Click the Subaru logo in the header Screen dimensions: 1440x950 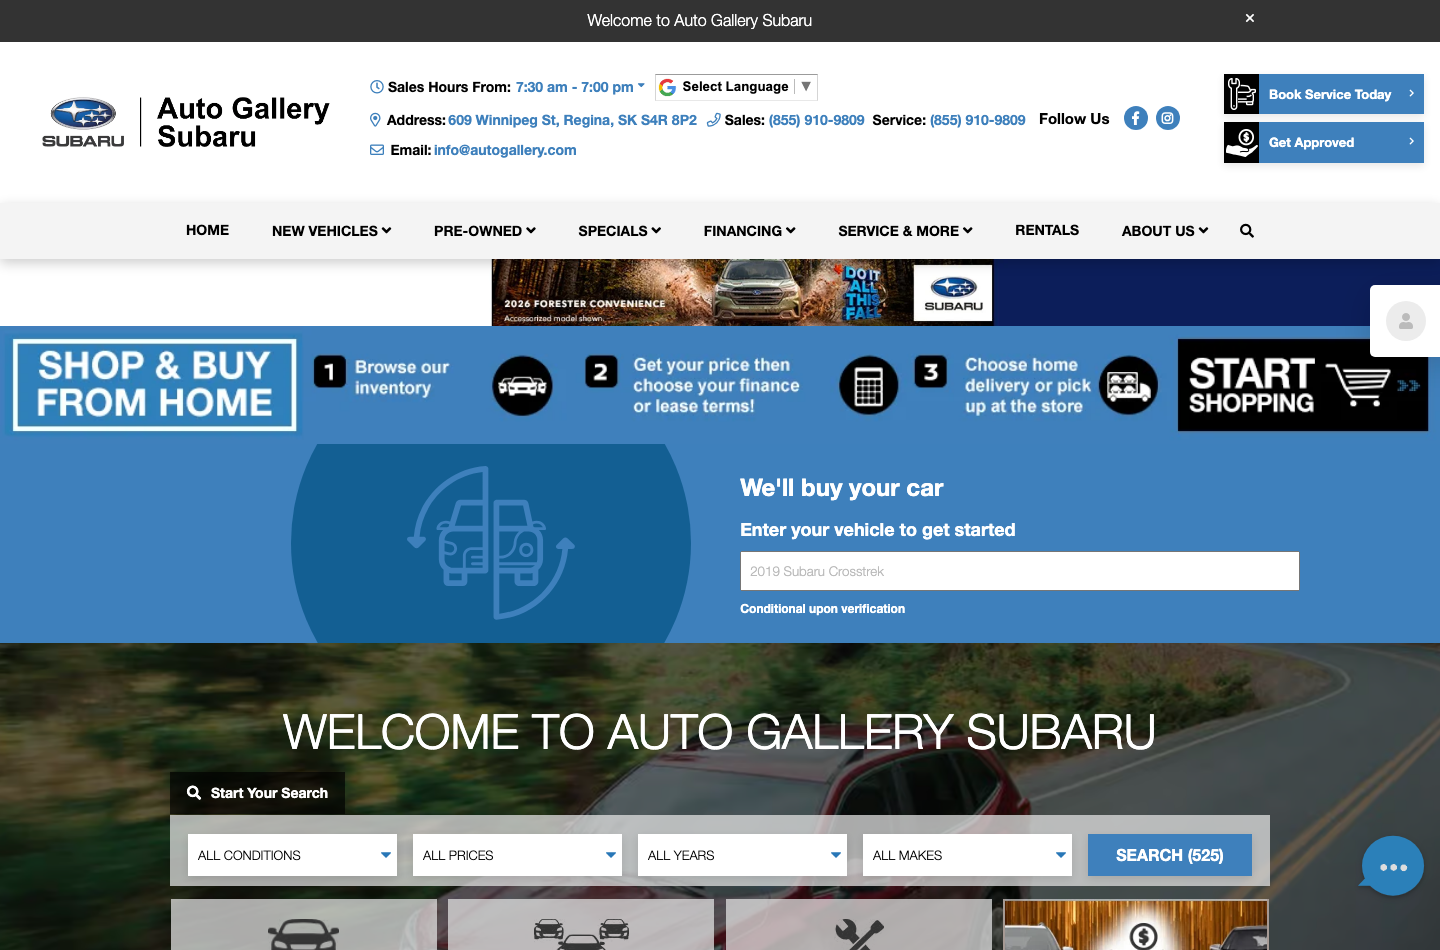tap(84, 123)
